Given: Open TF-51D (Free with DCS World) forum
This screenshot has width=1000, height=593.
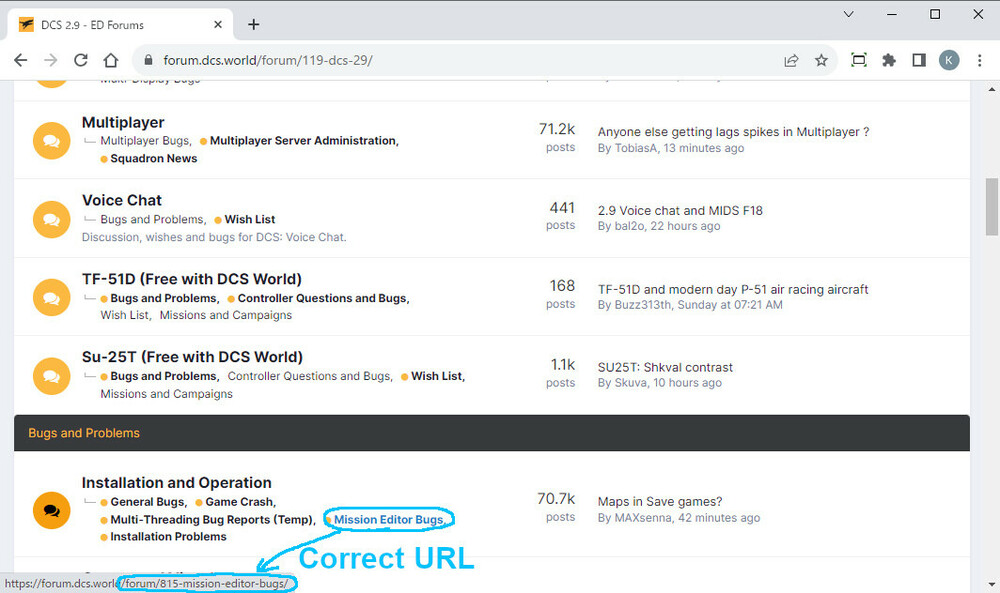Looking at the screenshot, I should coord(191,279).
